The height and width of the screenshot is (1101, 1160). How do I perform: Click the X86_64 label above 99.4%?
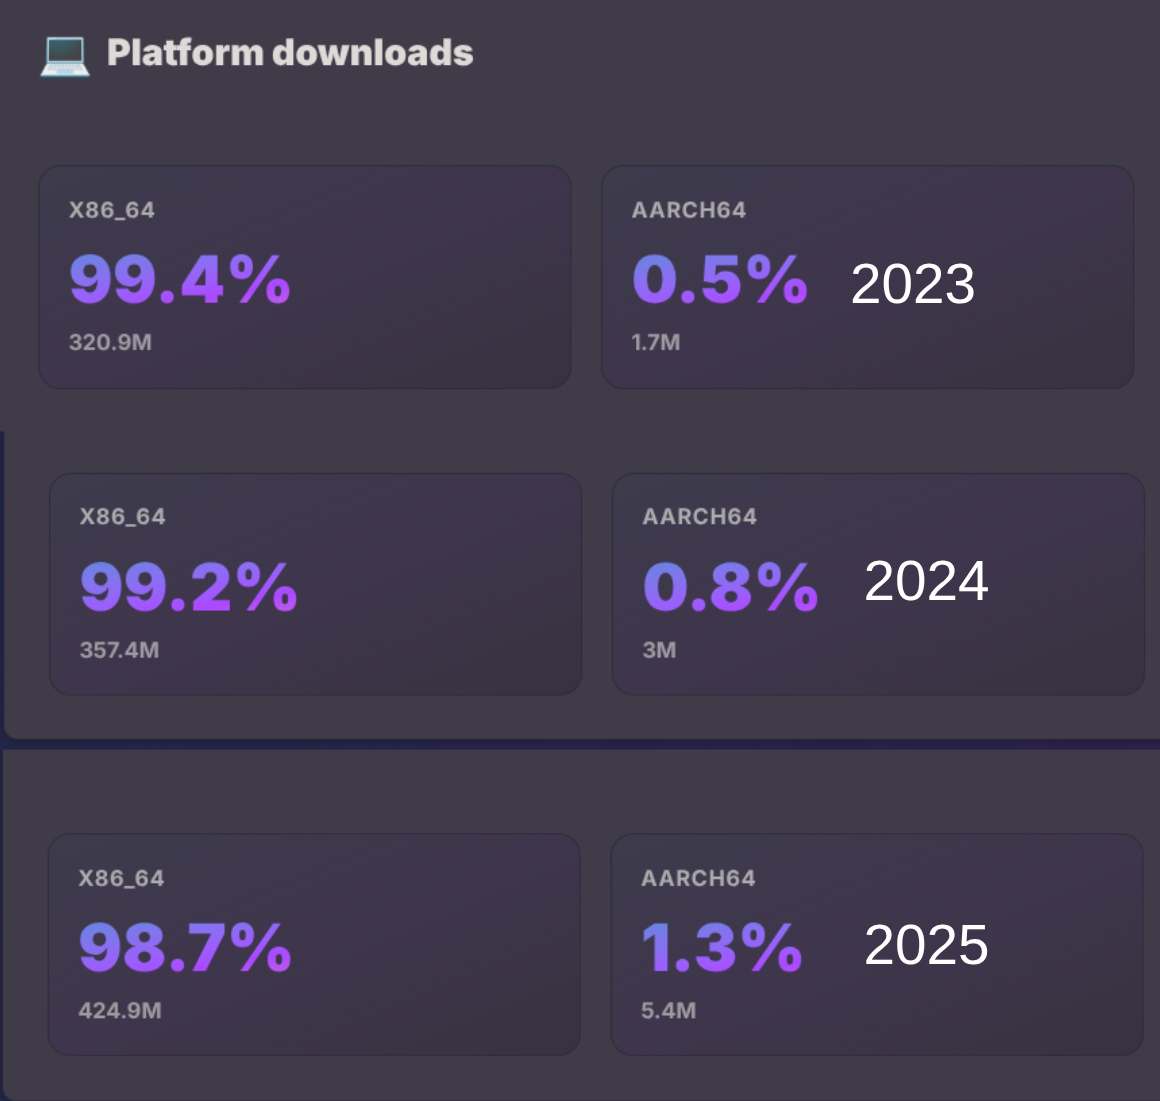112,210
